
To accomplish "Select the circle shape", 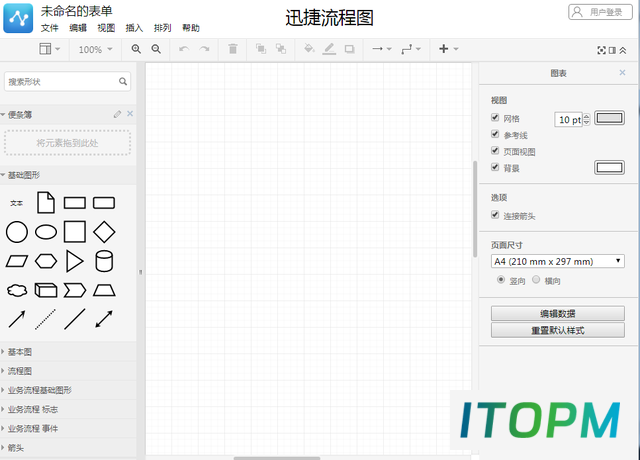I will [17, 232].
